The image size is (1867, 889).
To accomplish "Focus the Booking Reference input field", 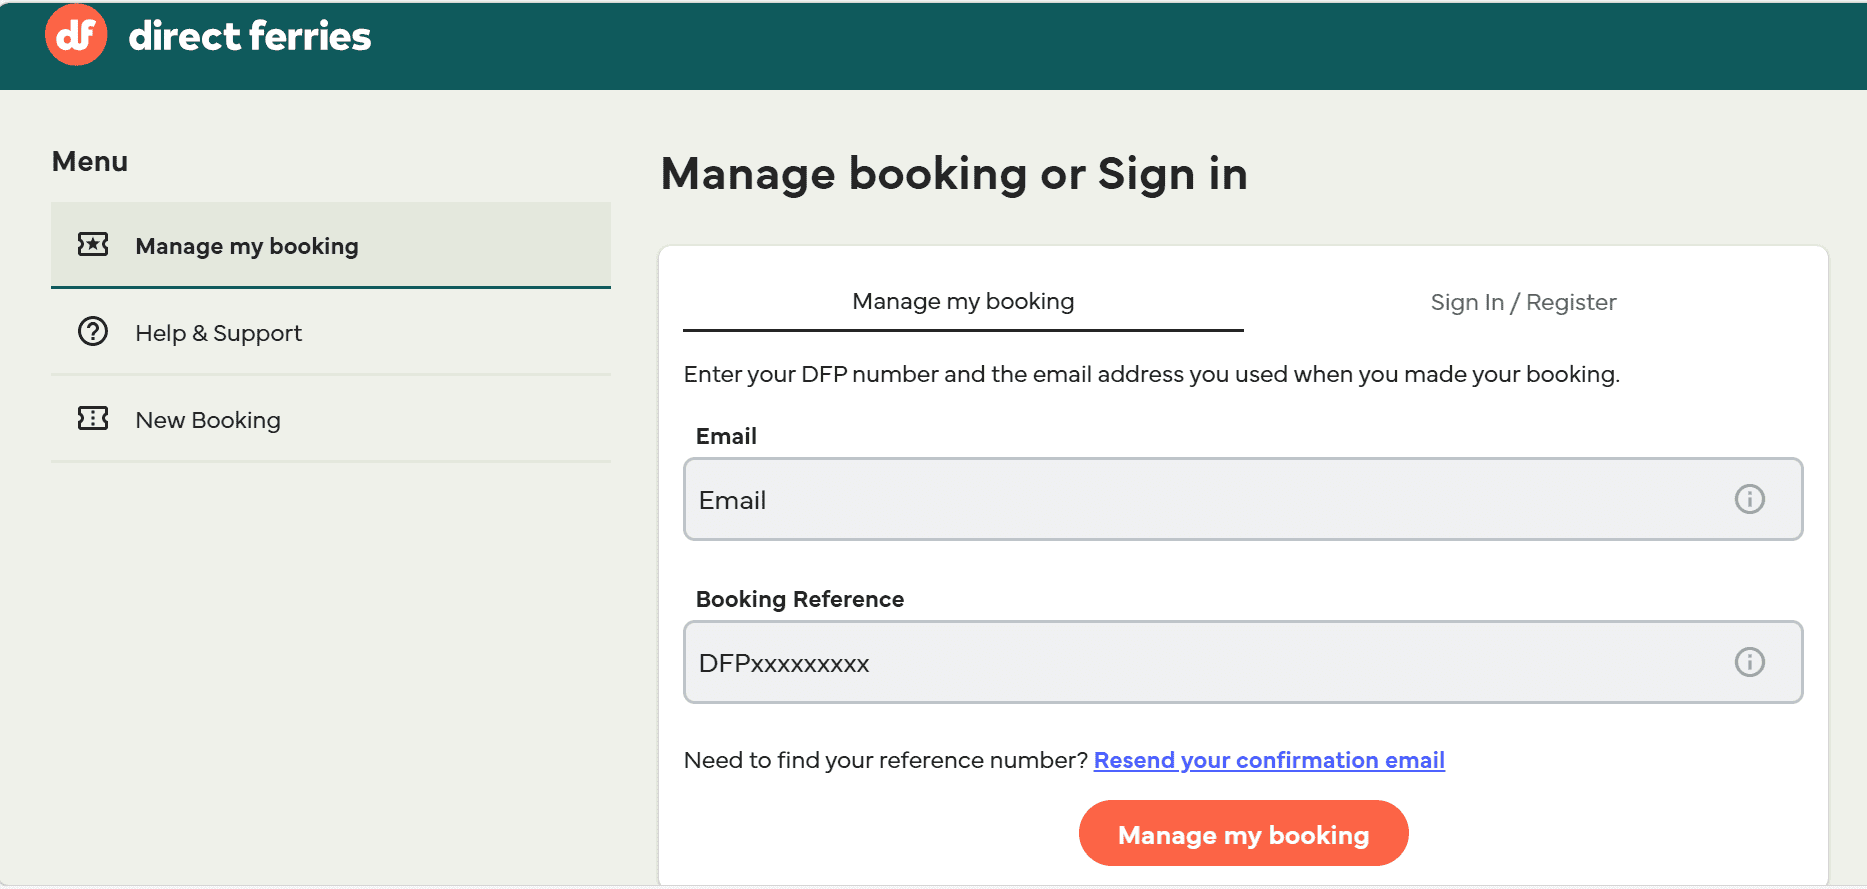I will click(1243, 662).
